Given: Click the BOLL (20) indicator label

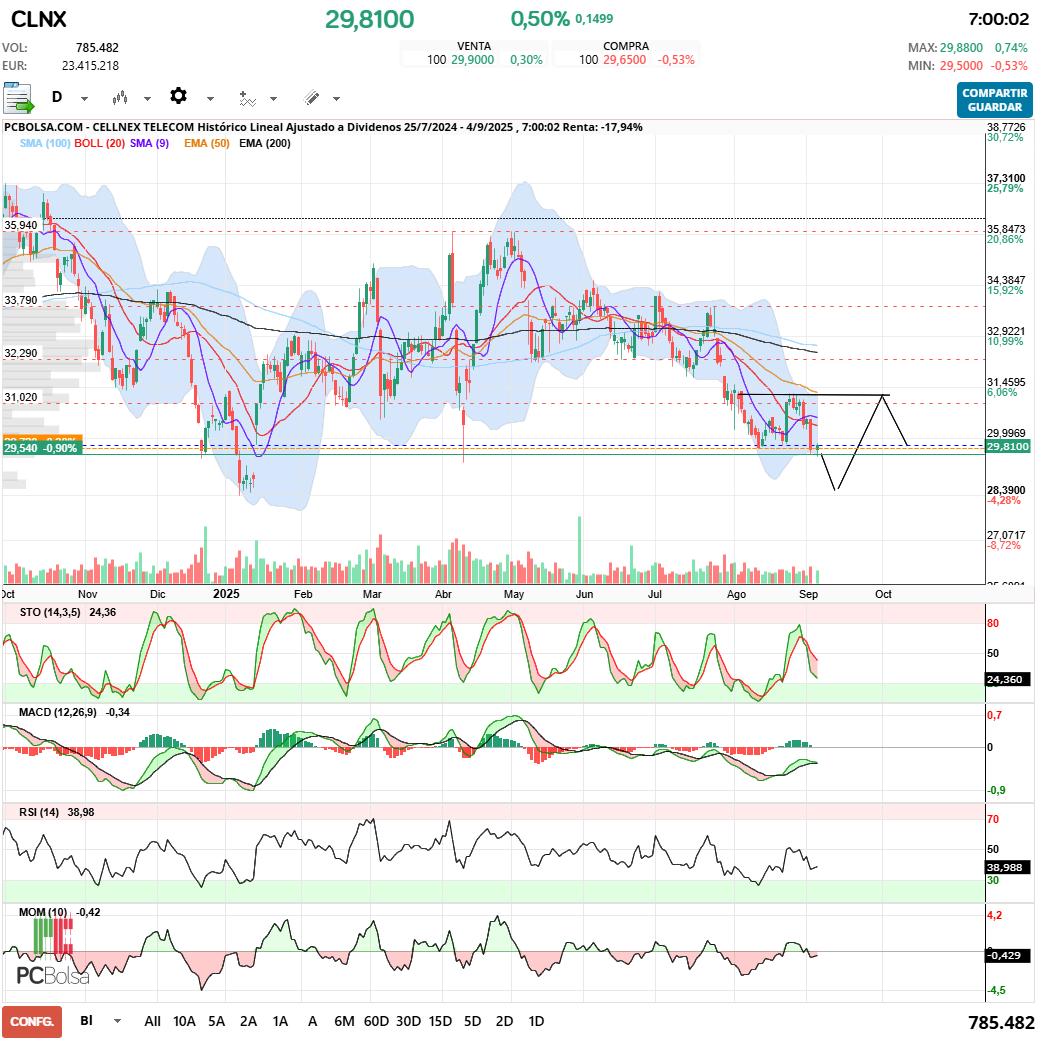Looking at the screenshot, I should click(100, 143).
